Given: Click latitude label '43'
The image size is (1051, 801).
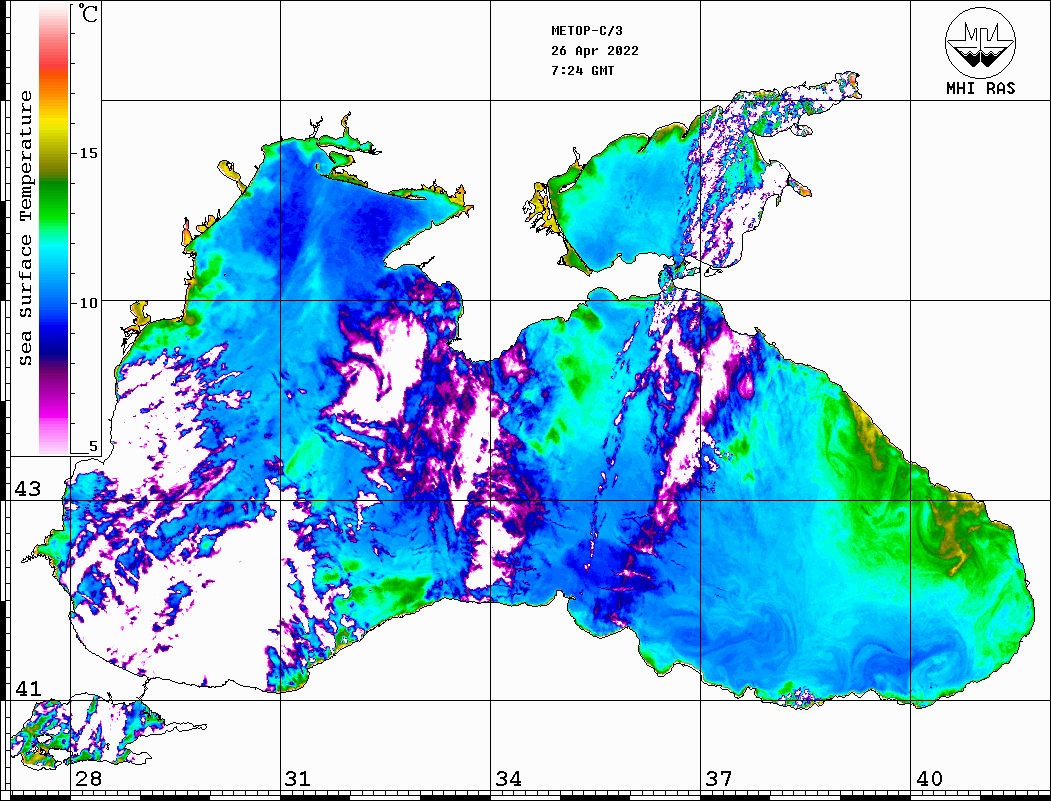Looking at the screenshot, I should [x=27, y=489].
